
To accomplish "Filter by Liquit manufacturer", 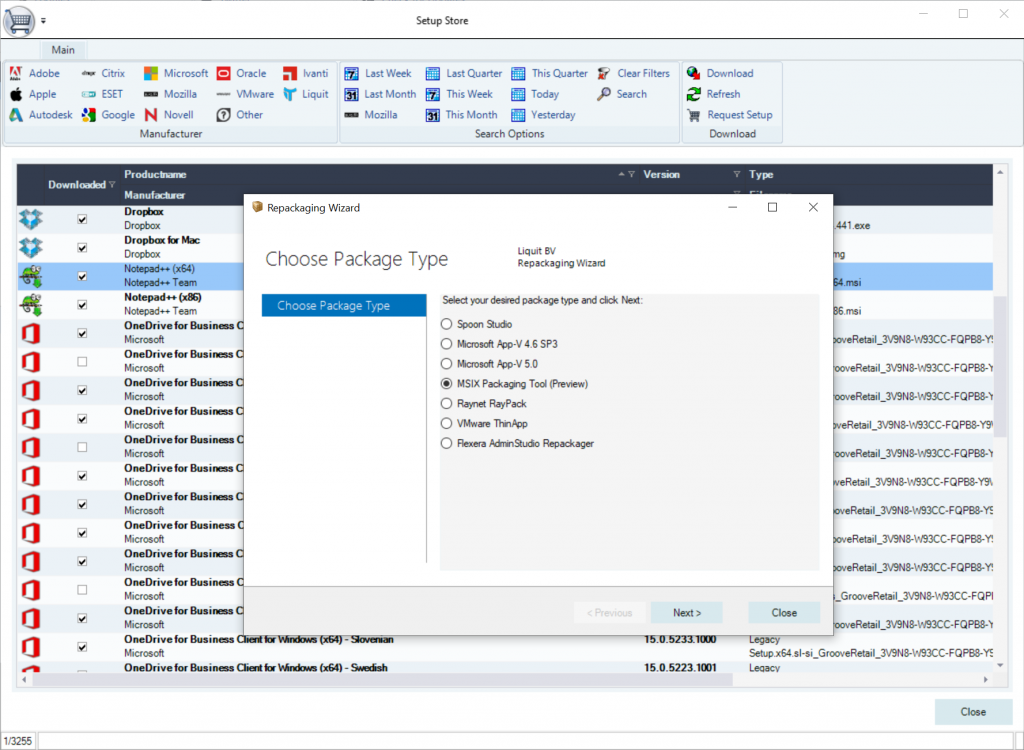I will [x=306, y=94].
